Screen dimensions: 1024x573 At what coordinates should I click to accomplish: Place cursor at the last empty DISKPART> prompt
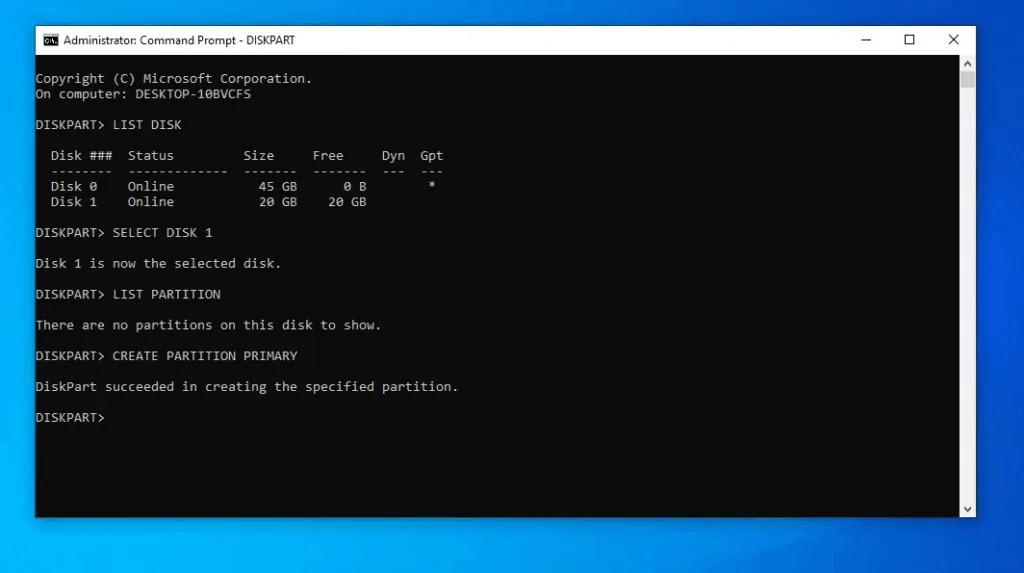coord(110,417)
